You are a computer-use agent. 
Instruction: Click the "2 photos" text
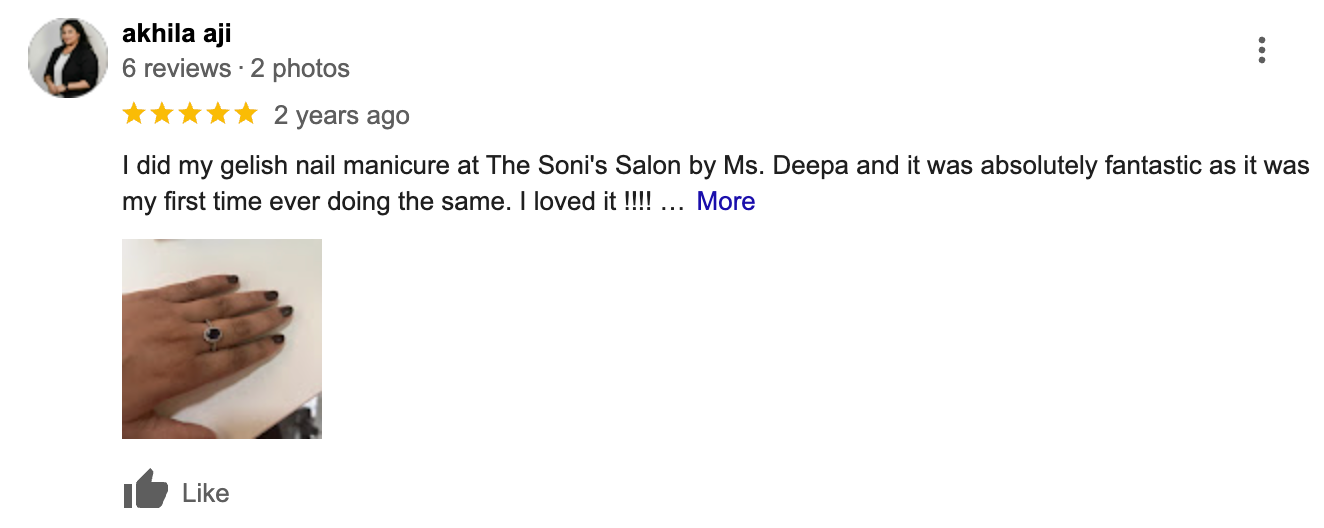tap(299, 69)
